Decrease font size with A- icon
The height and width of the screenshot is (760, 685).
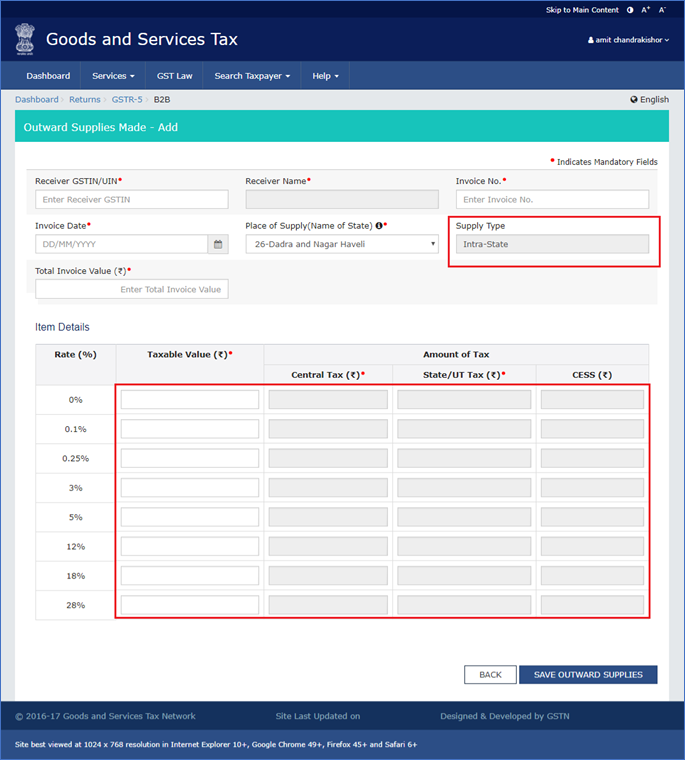pyautogui.click(x=662, y=10)
